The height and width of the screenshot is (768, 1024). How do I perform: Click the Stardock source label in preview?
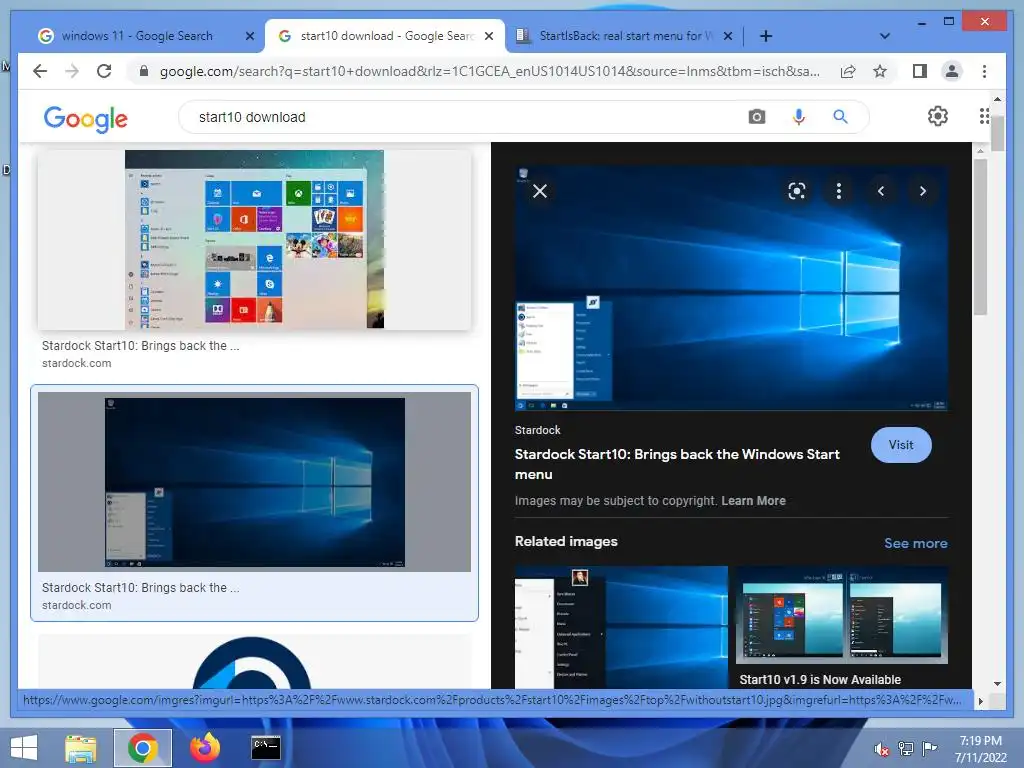tap(537, 430)
